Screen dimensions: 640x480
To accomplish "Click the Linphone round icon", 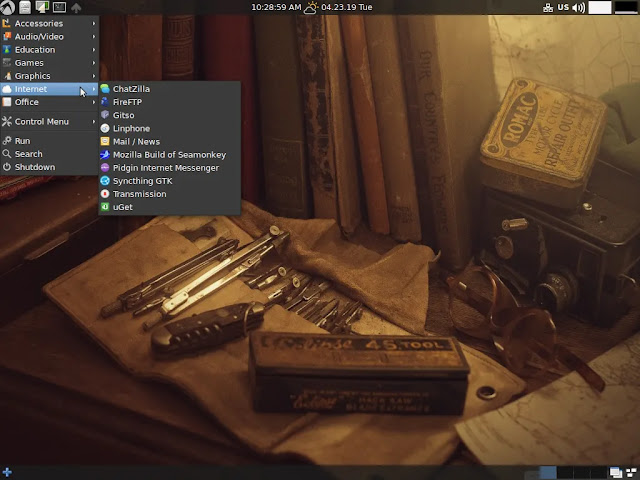I will [x=105, y=128].
